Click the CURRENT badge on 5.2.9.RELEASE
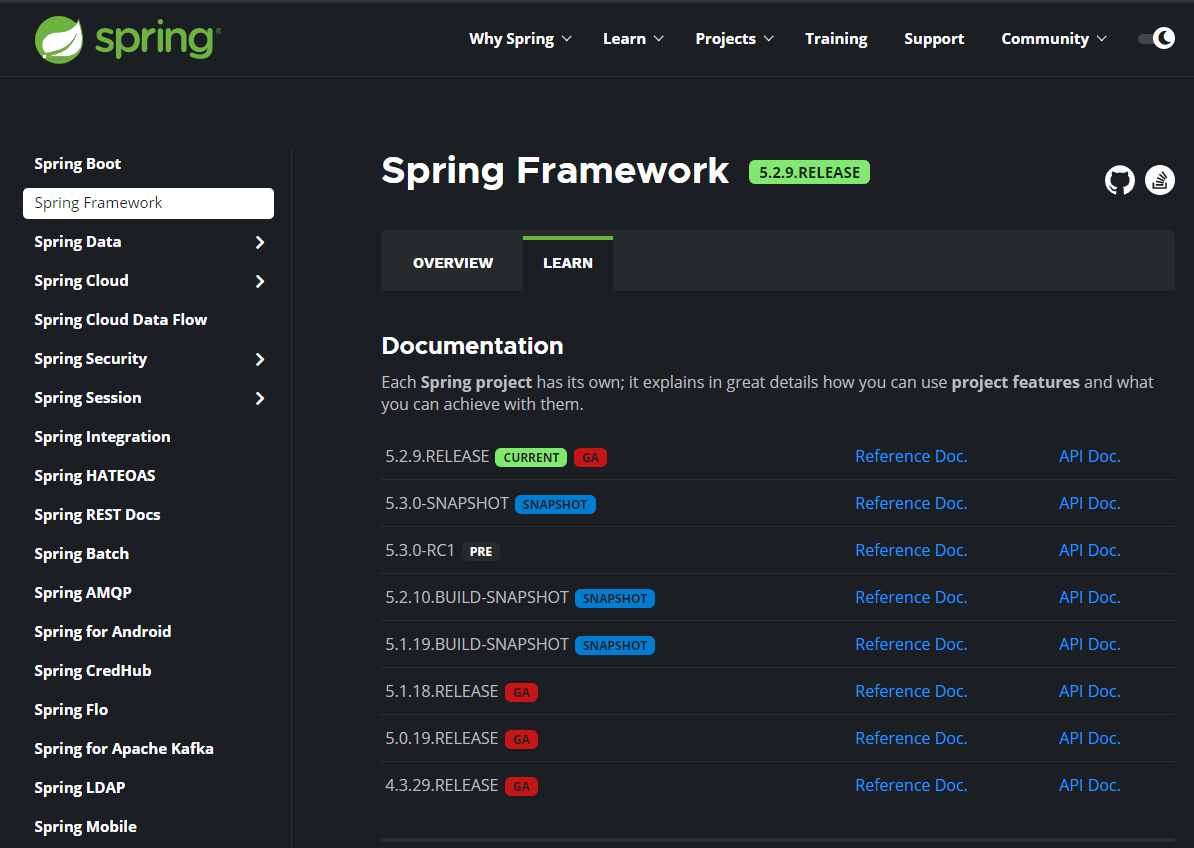Screen dimensions: 1194x848 tap(531, 457)
